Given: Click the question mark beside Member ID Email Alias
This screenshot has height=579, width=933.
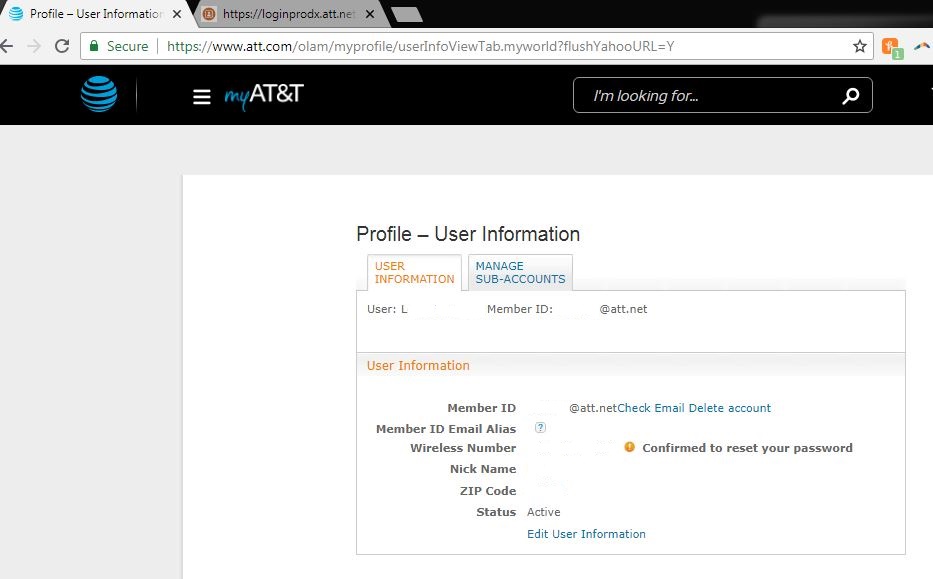Looking at the screenshot, I should click(x=540, y=427).
